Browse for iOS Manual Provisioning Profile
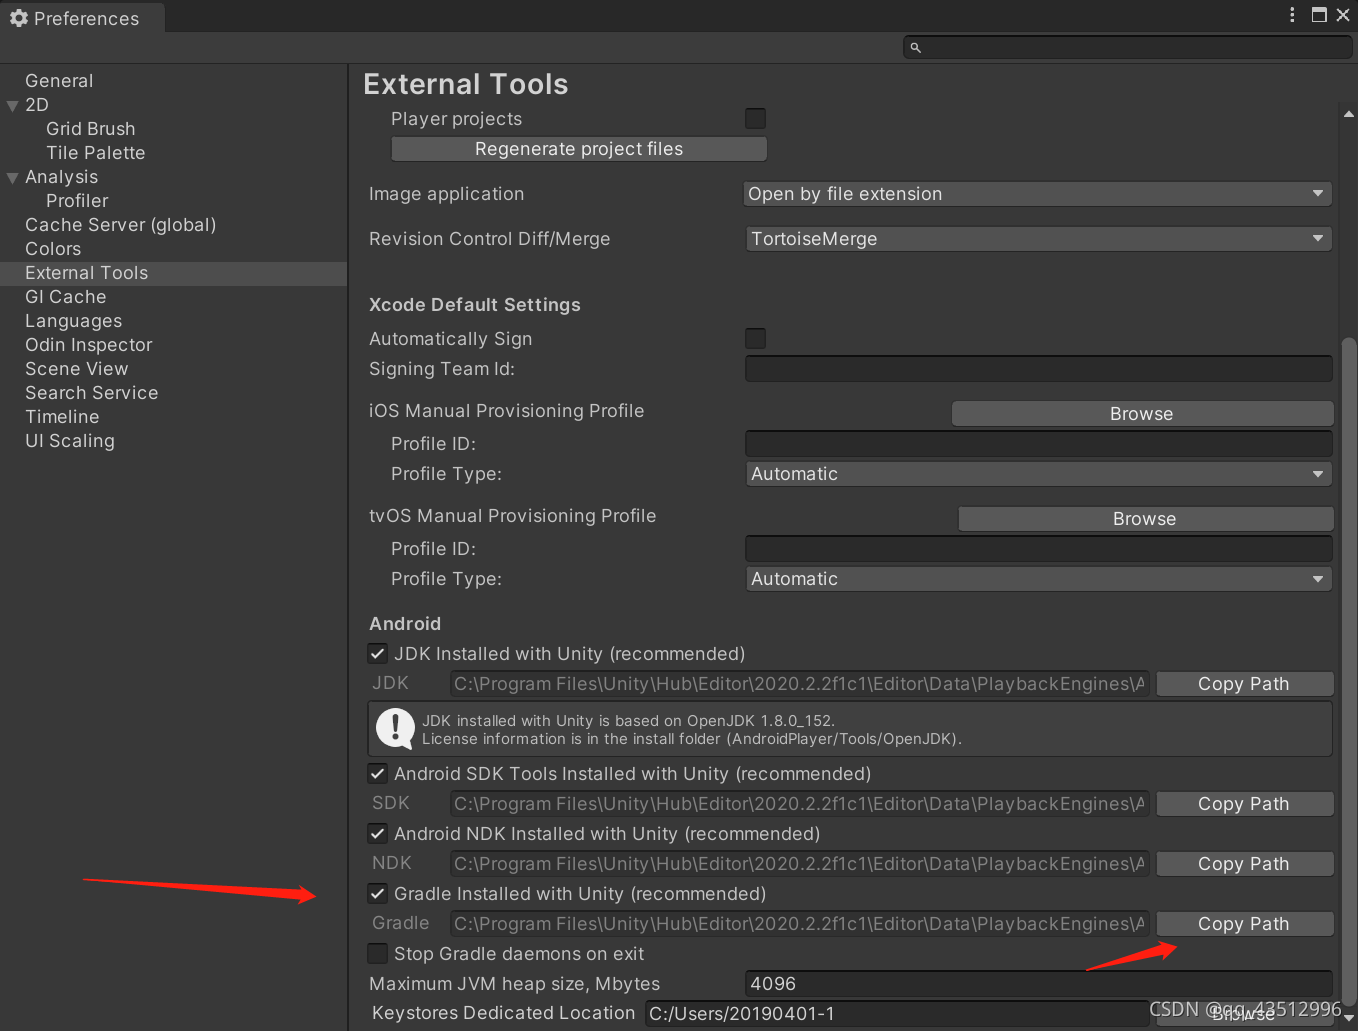 pyautogui.click(x=1142, y=413)
